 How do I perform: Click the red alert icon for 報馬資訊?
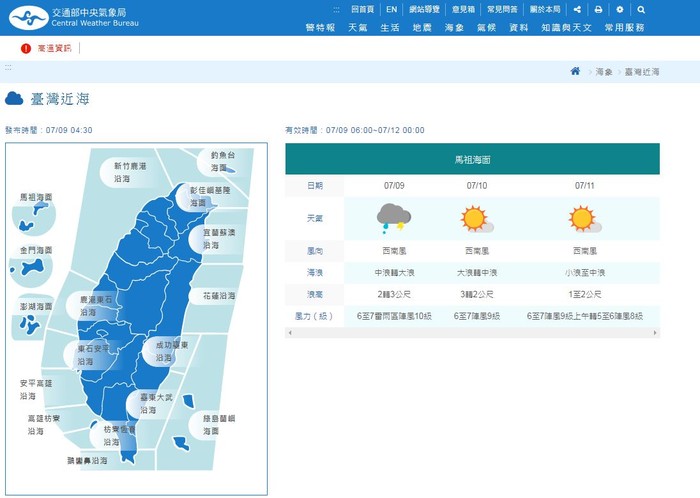point(26,48)
